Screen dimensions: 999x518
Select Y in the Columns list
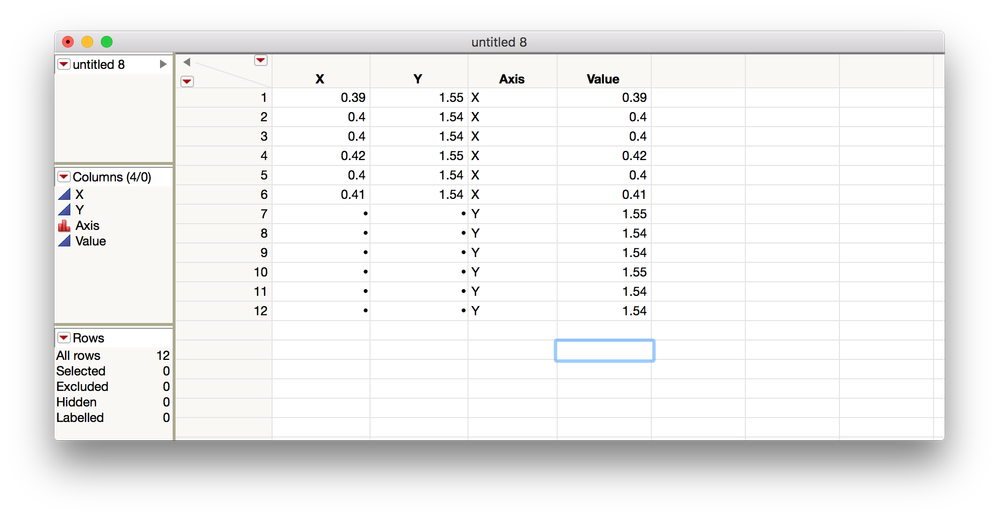80,210
